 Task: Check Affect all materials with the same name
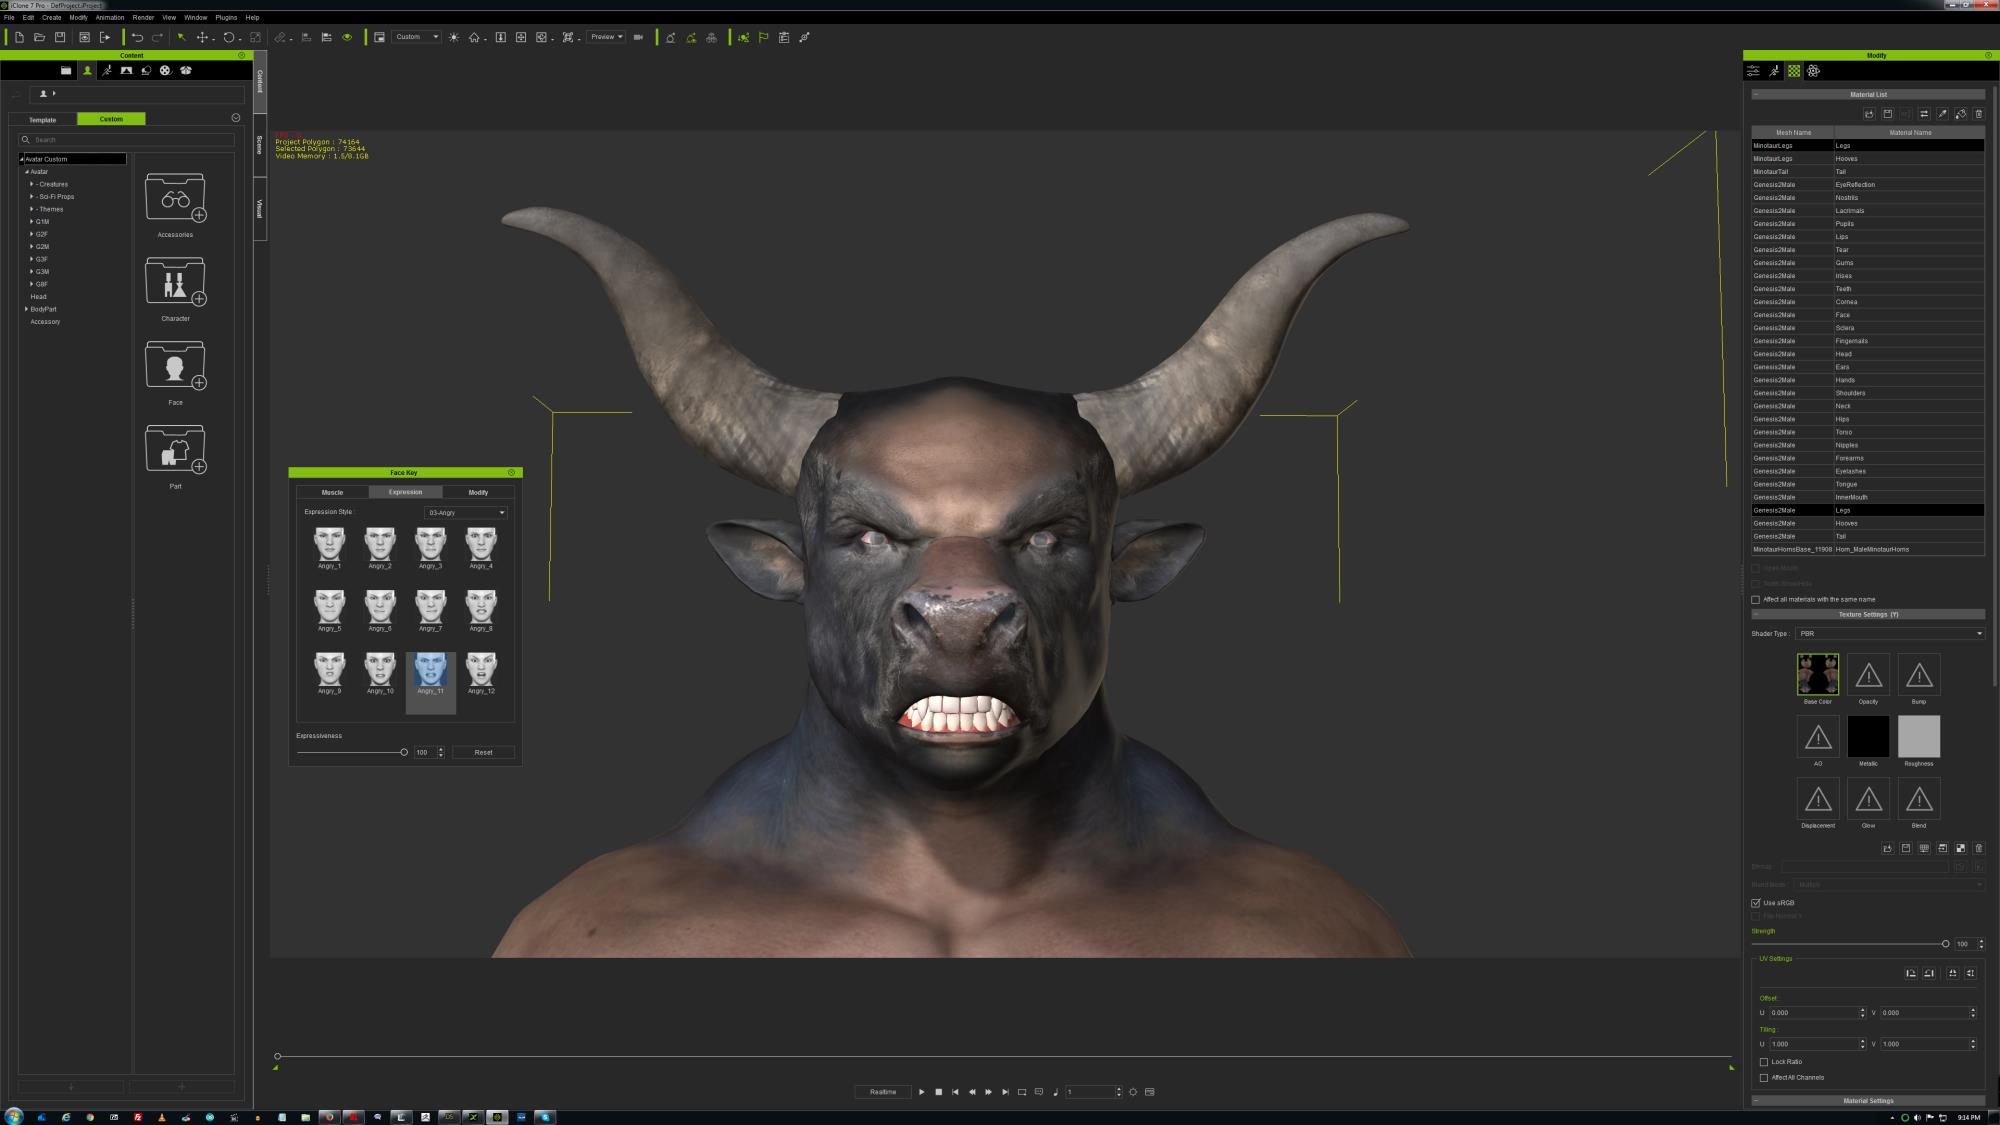(1755, 600)
